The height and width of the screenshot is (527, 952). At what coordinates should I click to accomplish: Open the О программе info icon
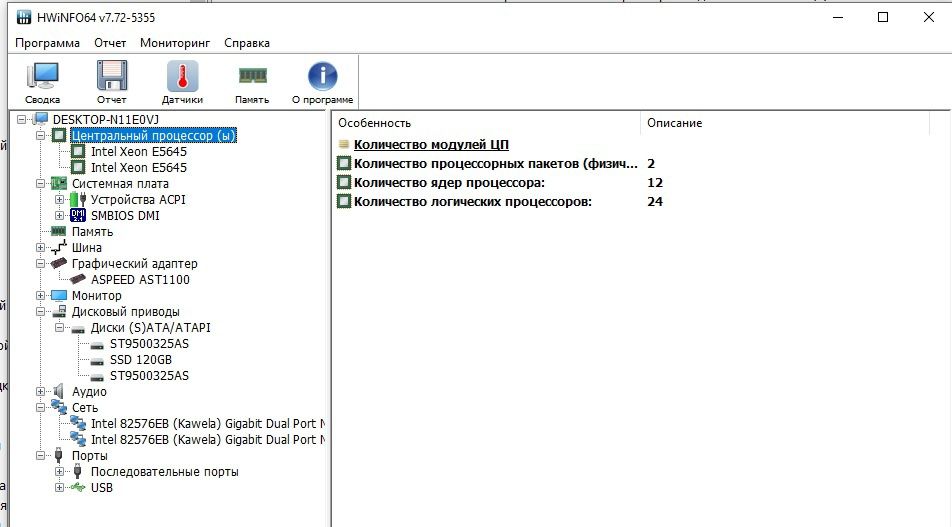click(x=322, y=76)
